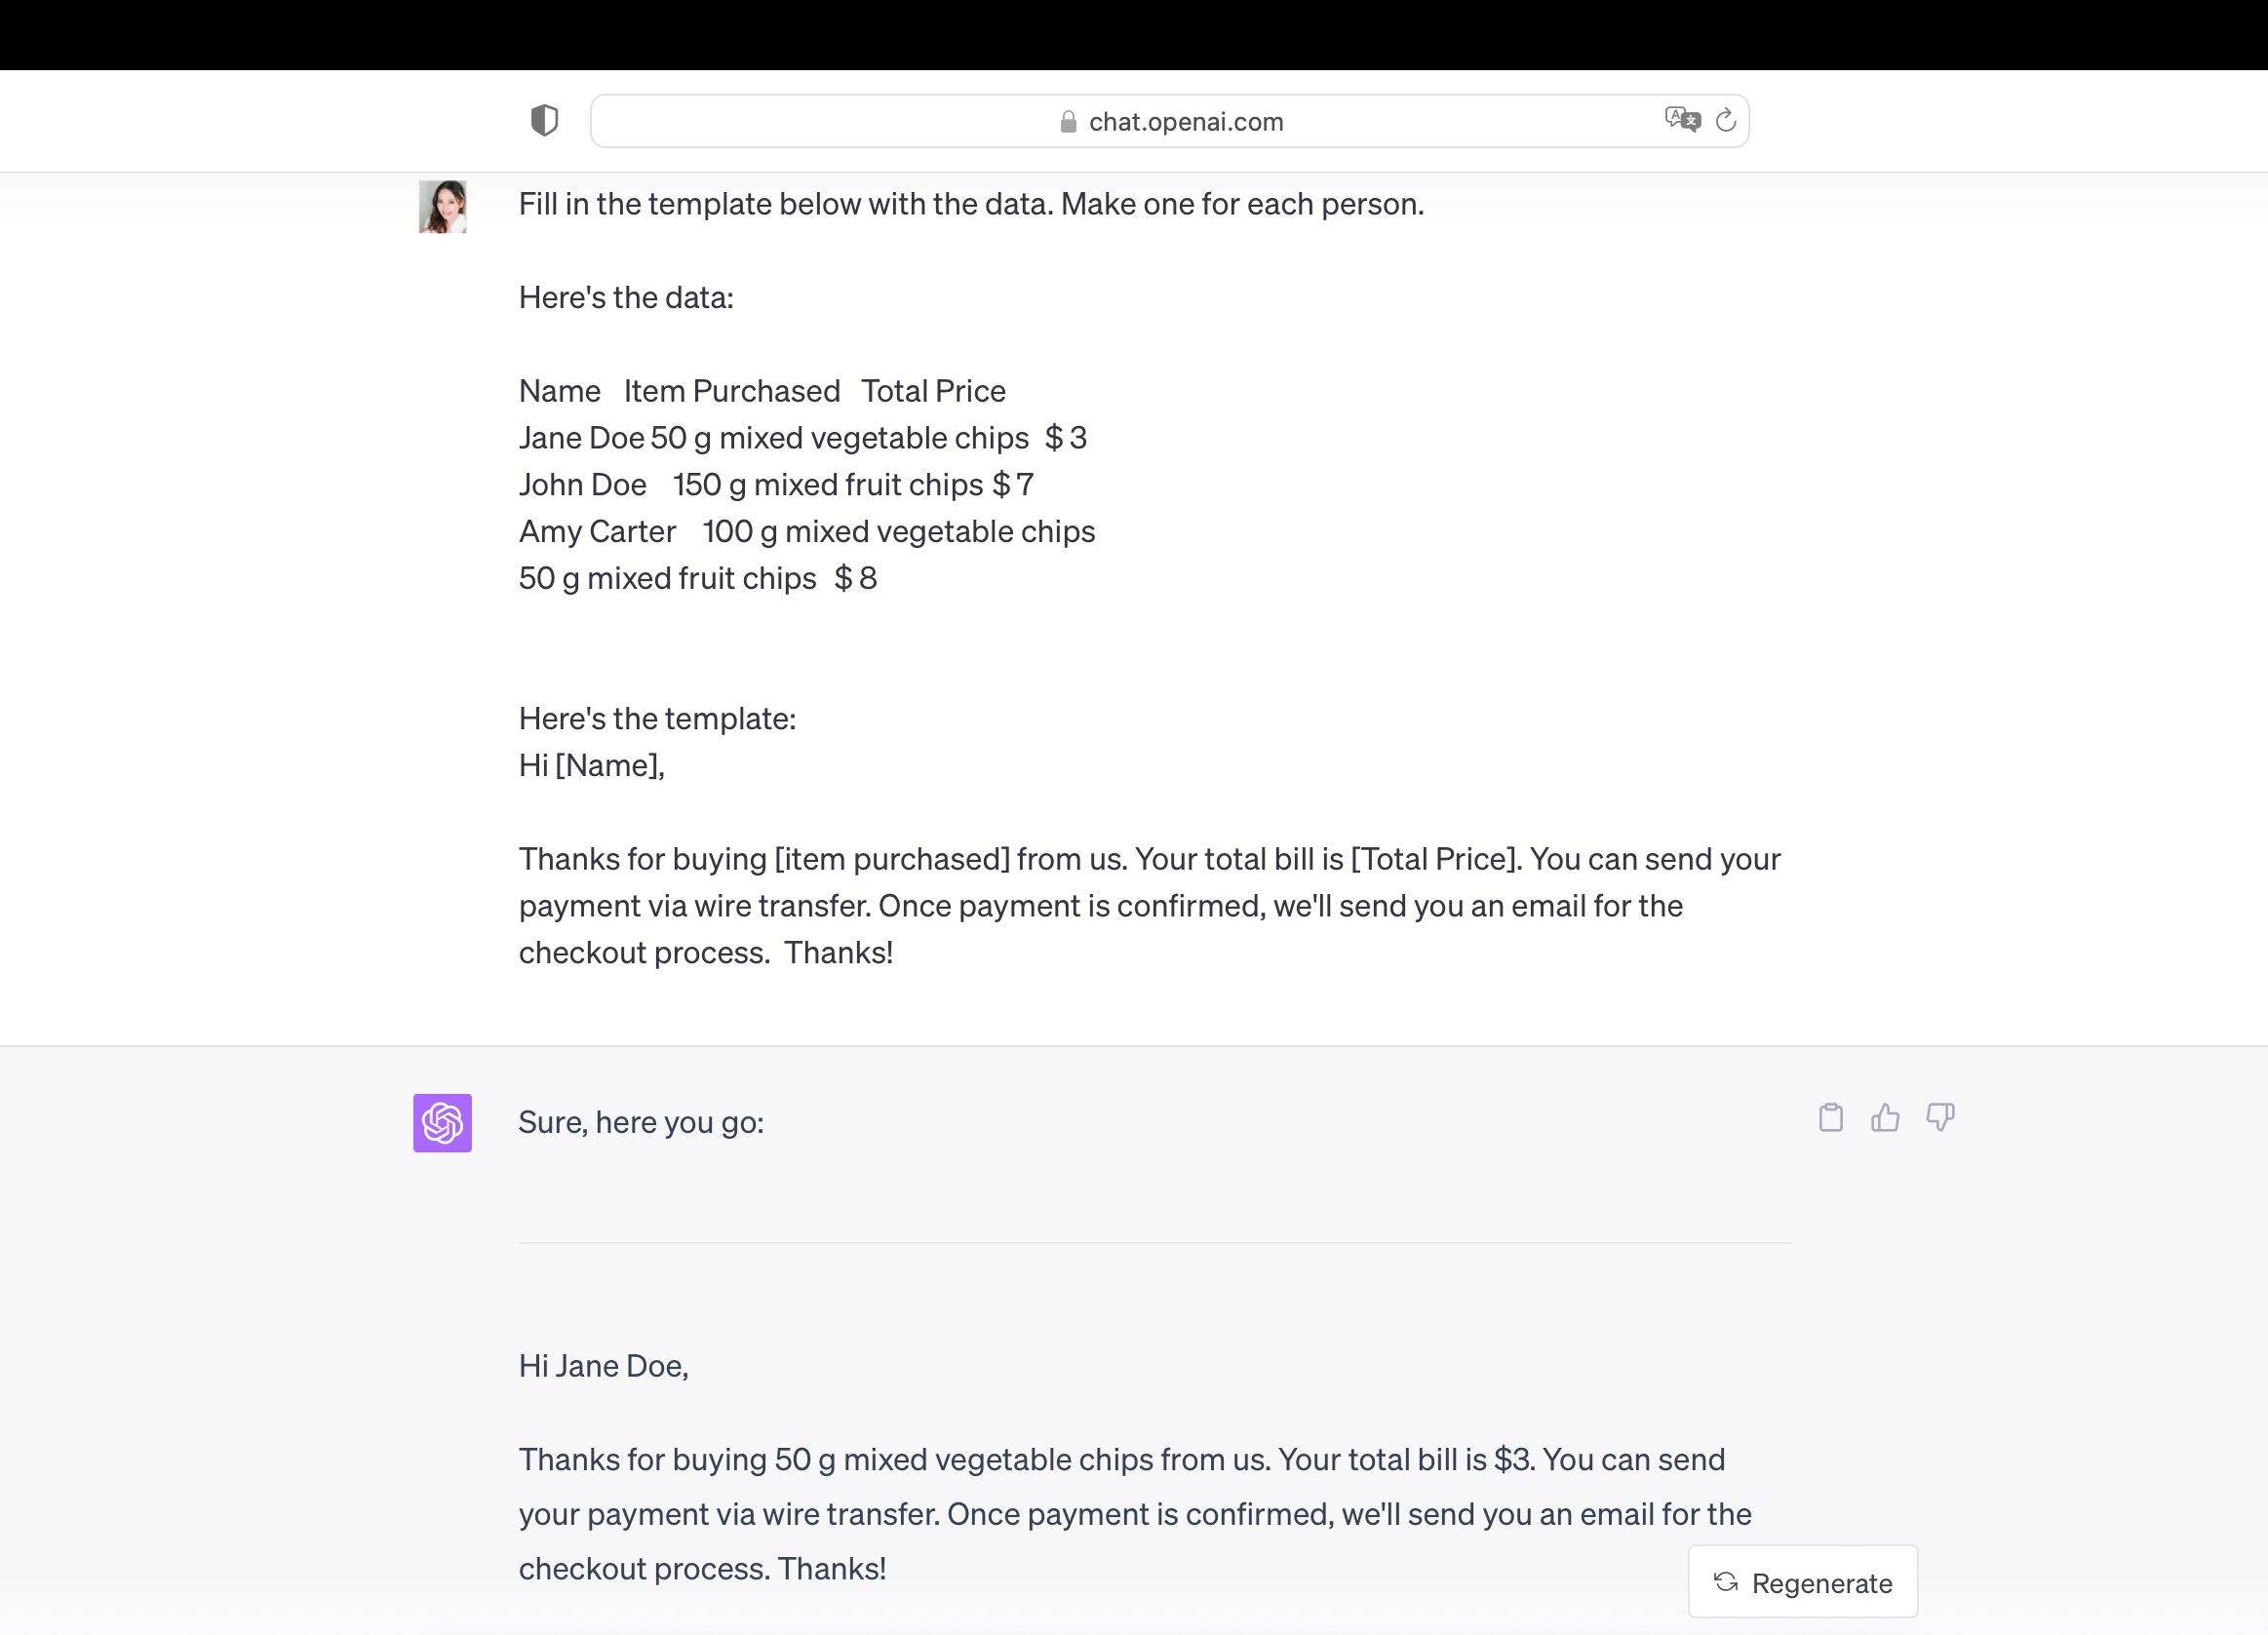2268x1635 pixels.
Task: Enable copy for Jane Doe message
Action: [1831, 1115]
